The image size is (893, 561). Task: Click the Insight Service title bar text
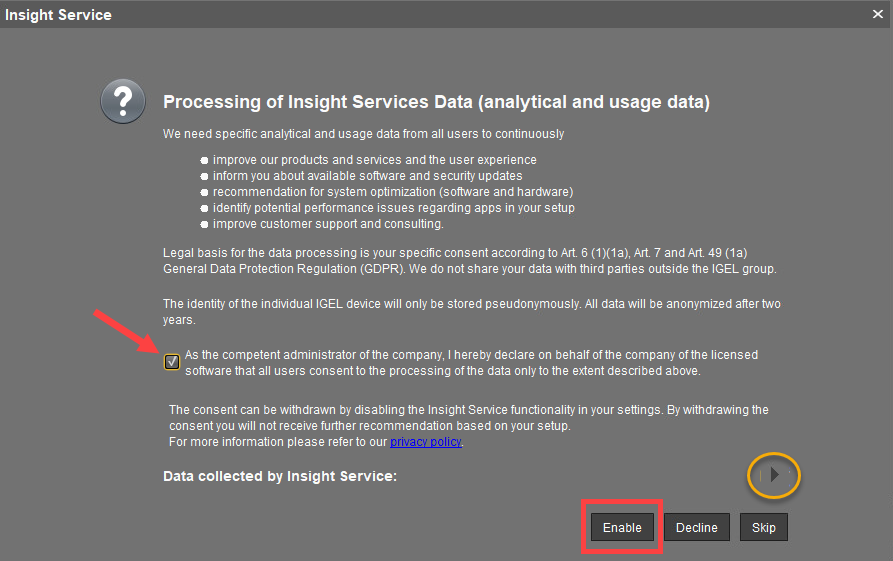point(58,15)
